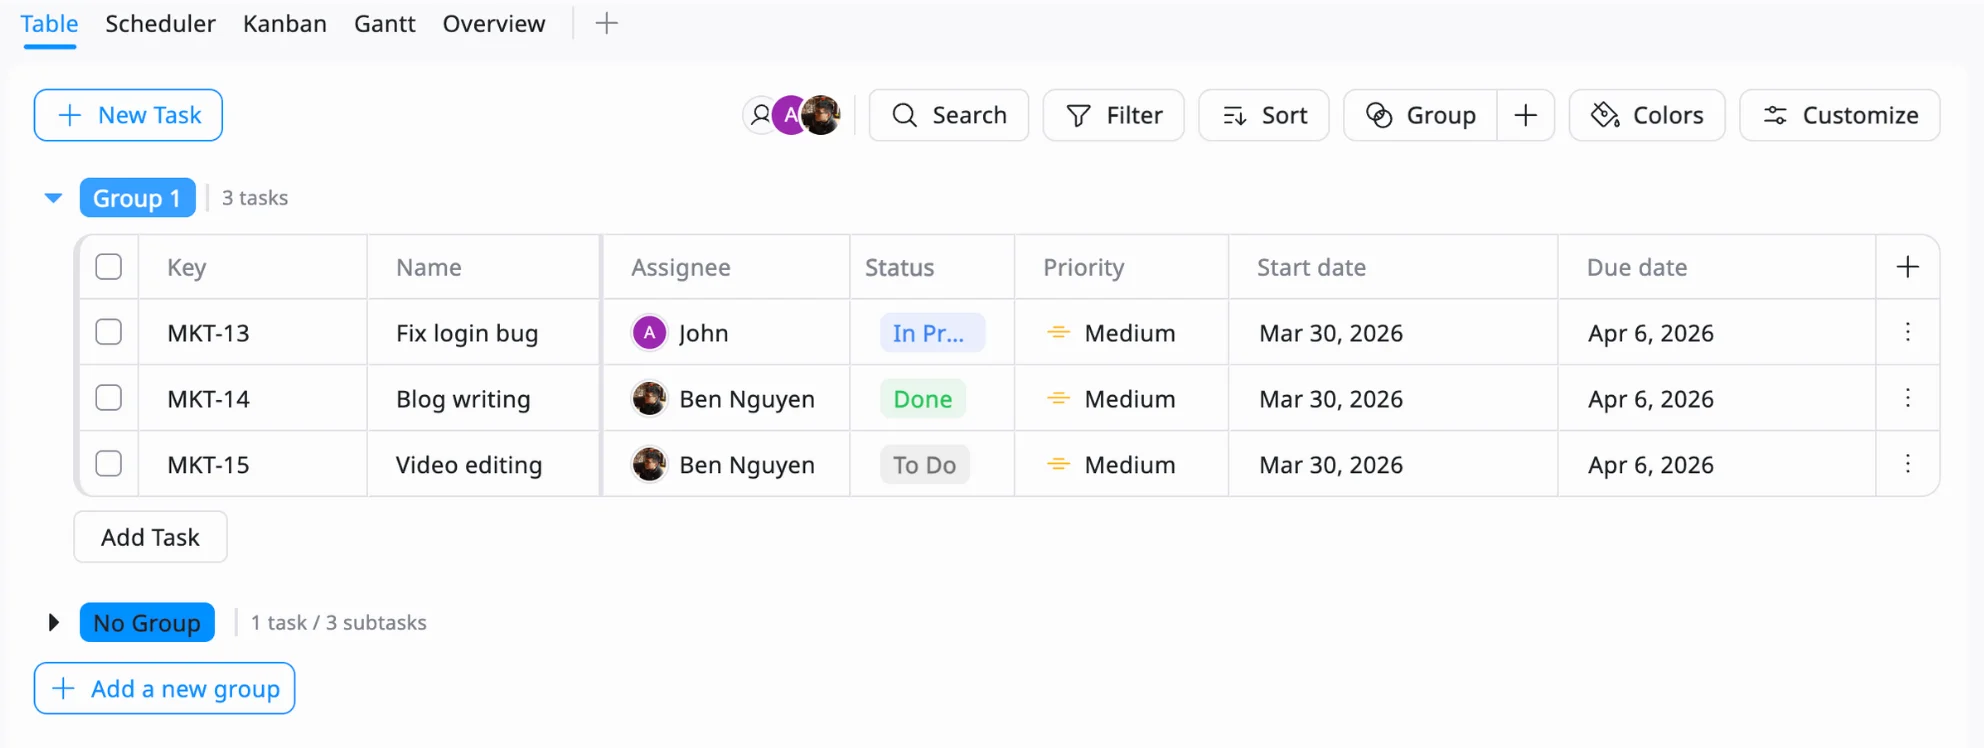Check the MKT-13 row checkbox
This screenshot has height=748, width=1984.
click(x=108, y=332)
